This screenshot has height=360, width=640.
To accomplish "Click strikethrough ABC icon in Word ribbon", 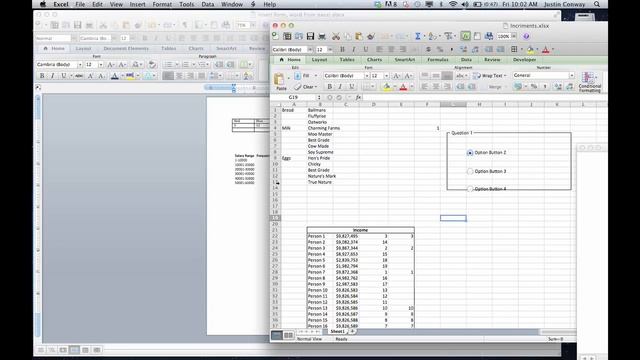I will [x=79, y=76].
